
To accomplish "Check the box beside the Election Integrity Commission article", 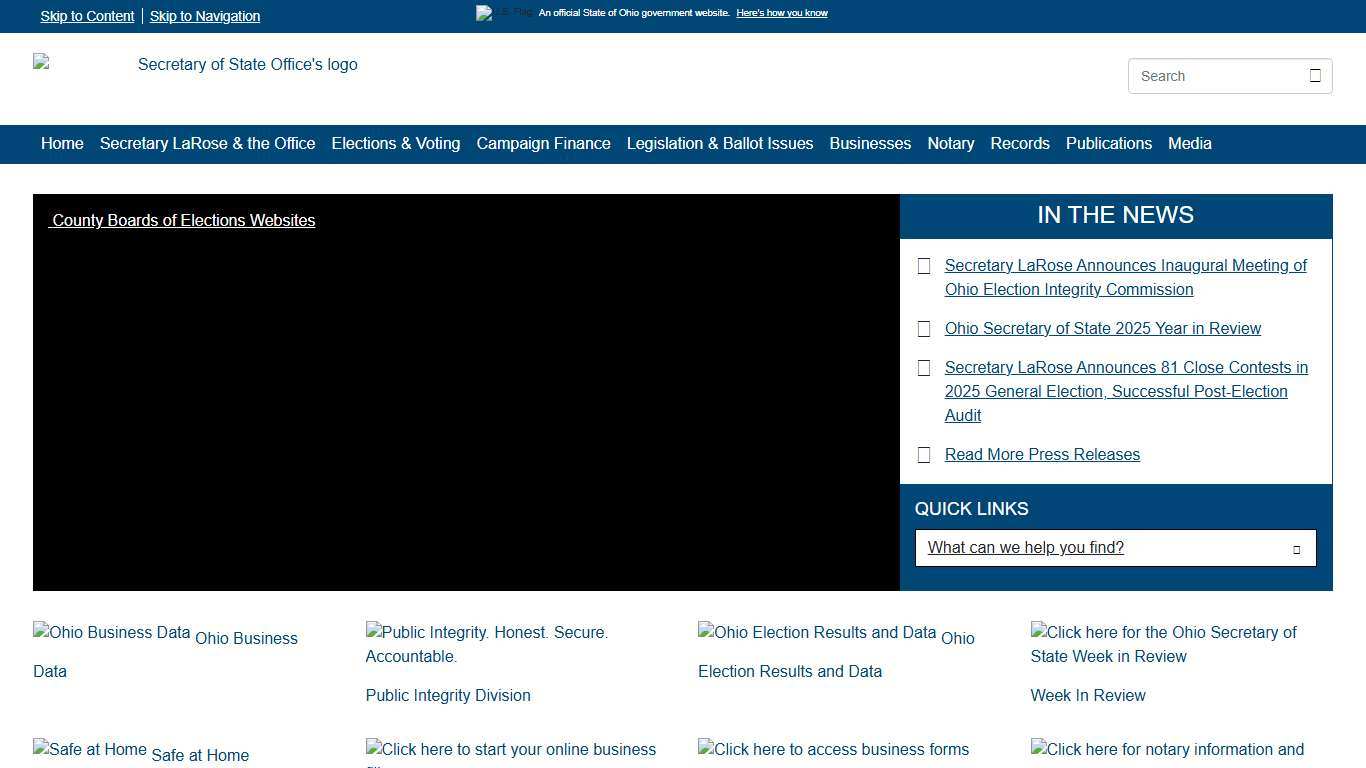I will tap(923, 265).
